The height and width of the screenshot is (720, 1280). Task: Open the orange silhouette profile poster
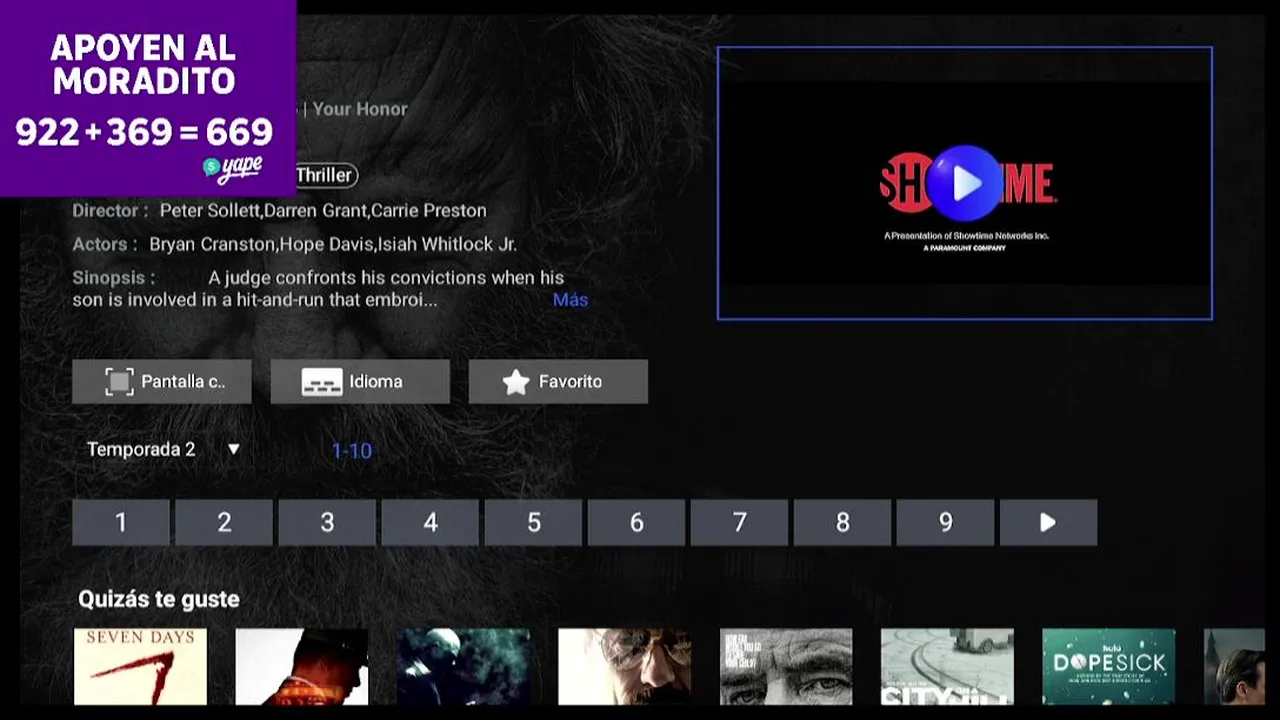click(x=301, y=666)
